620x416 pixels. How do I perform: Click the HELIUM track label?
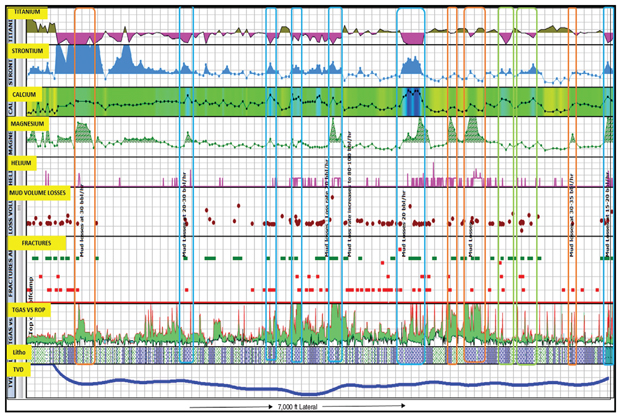coord(22,158)
